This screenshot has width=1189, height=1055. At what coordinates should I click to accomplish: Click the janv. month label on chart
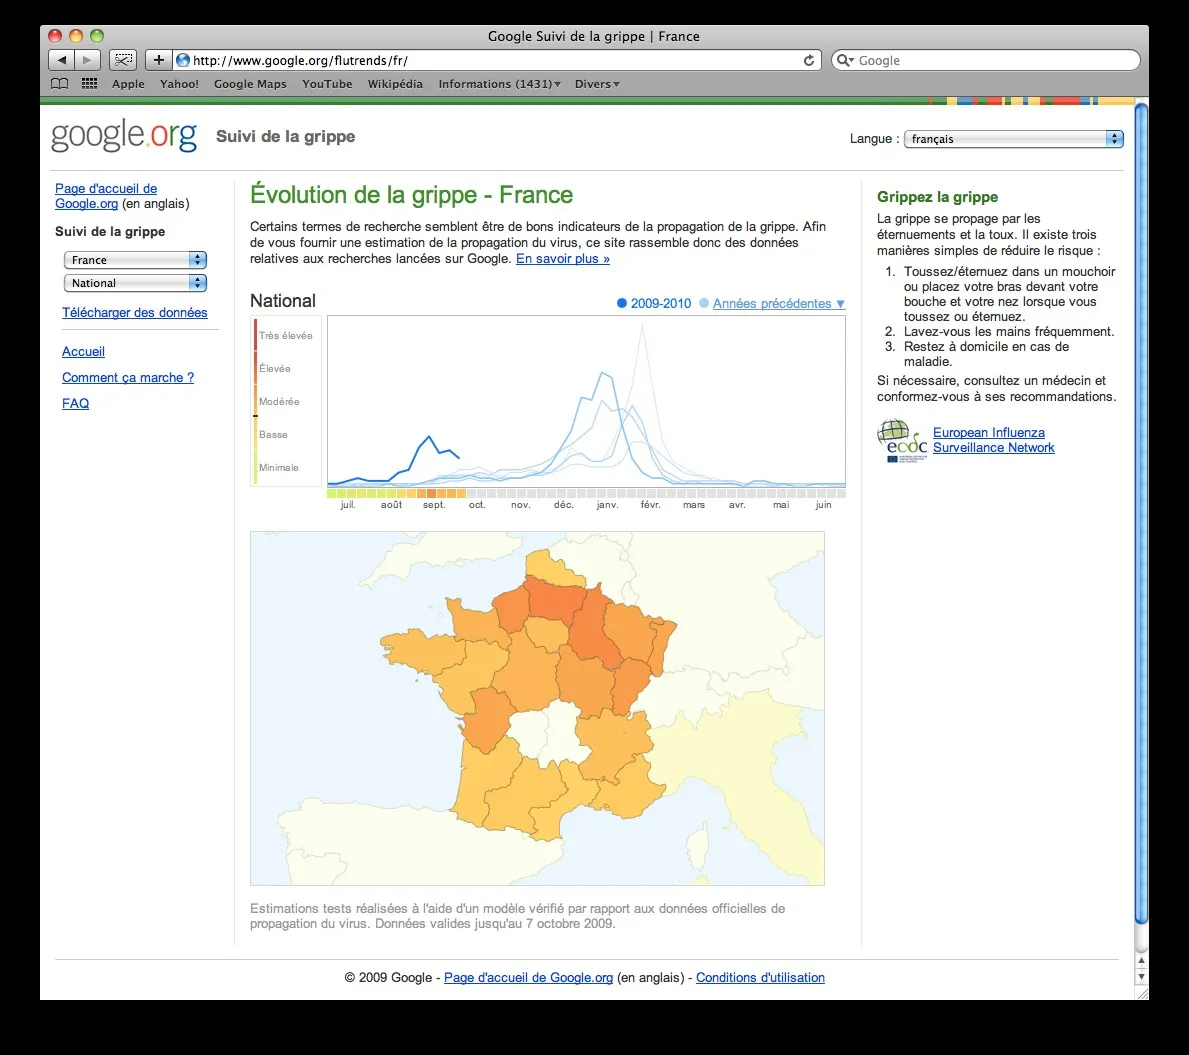pos(607,504)
